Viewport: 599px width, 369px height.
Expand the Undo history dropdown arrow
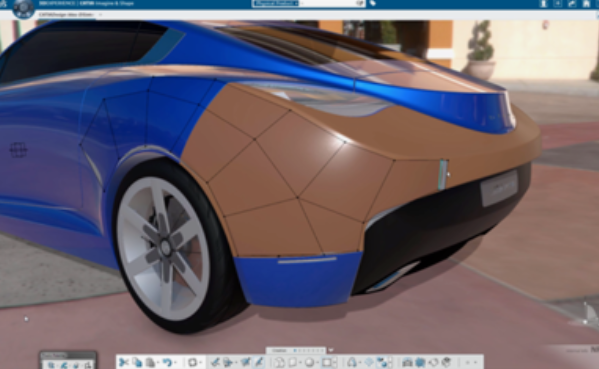tap(175, 362)
